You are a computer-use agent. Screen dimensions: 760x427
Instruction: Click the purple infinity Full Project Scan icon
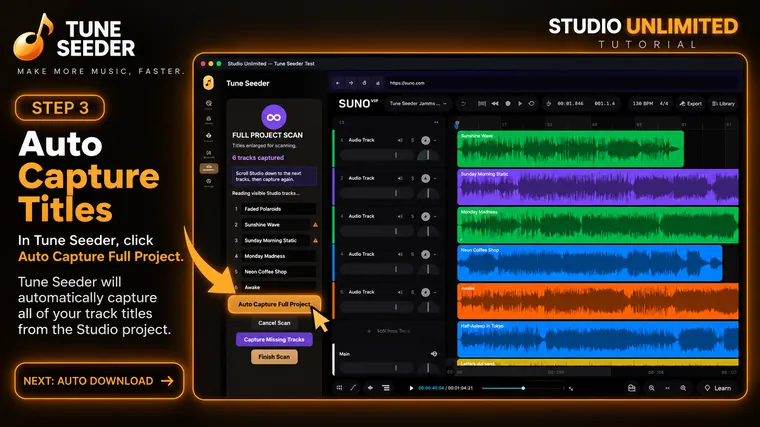coord(274,117)
